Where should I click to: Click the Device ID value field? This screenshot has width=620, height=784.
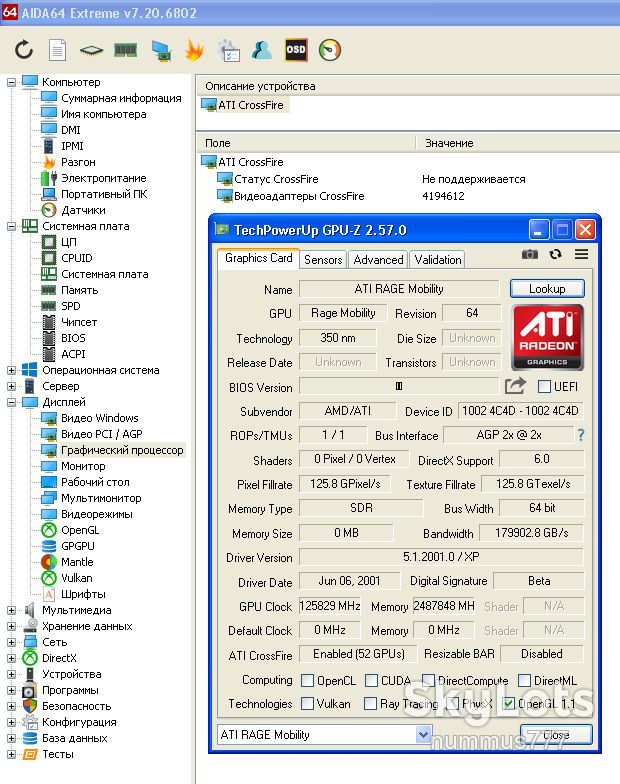[x=520, y=411]
